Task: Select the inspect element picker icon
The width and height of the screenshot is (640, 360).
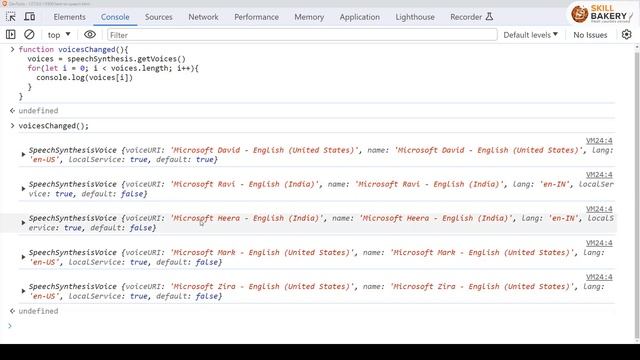Action: click(11, 17)
